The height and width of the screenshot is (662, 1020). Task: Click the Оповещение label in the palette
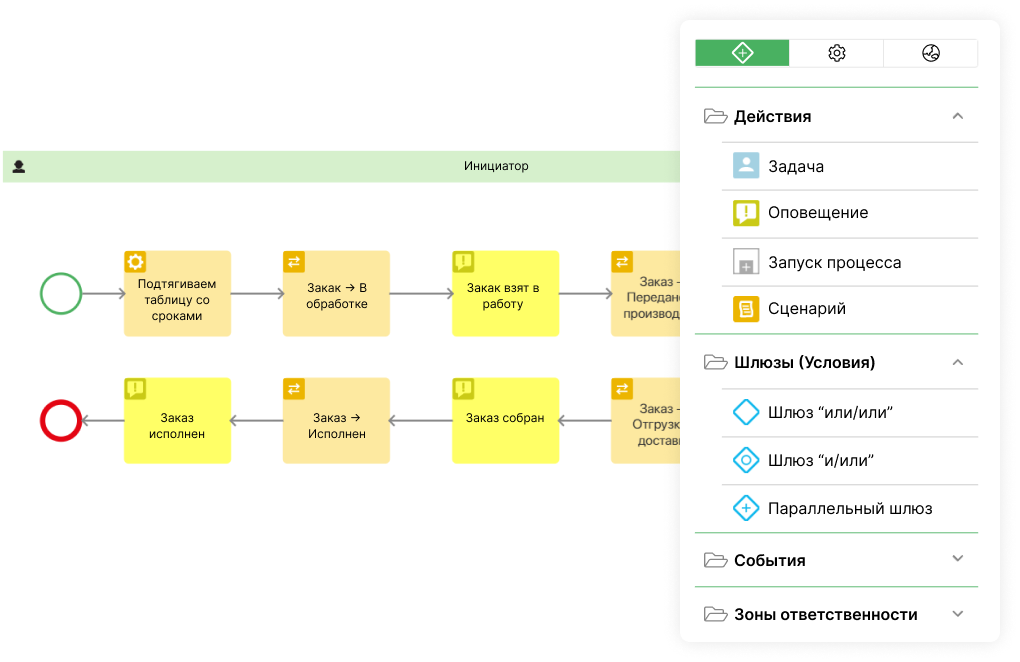pyautogui.click(x=818, y=213)
